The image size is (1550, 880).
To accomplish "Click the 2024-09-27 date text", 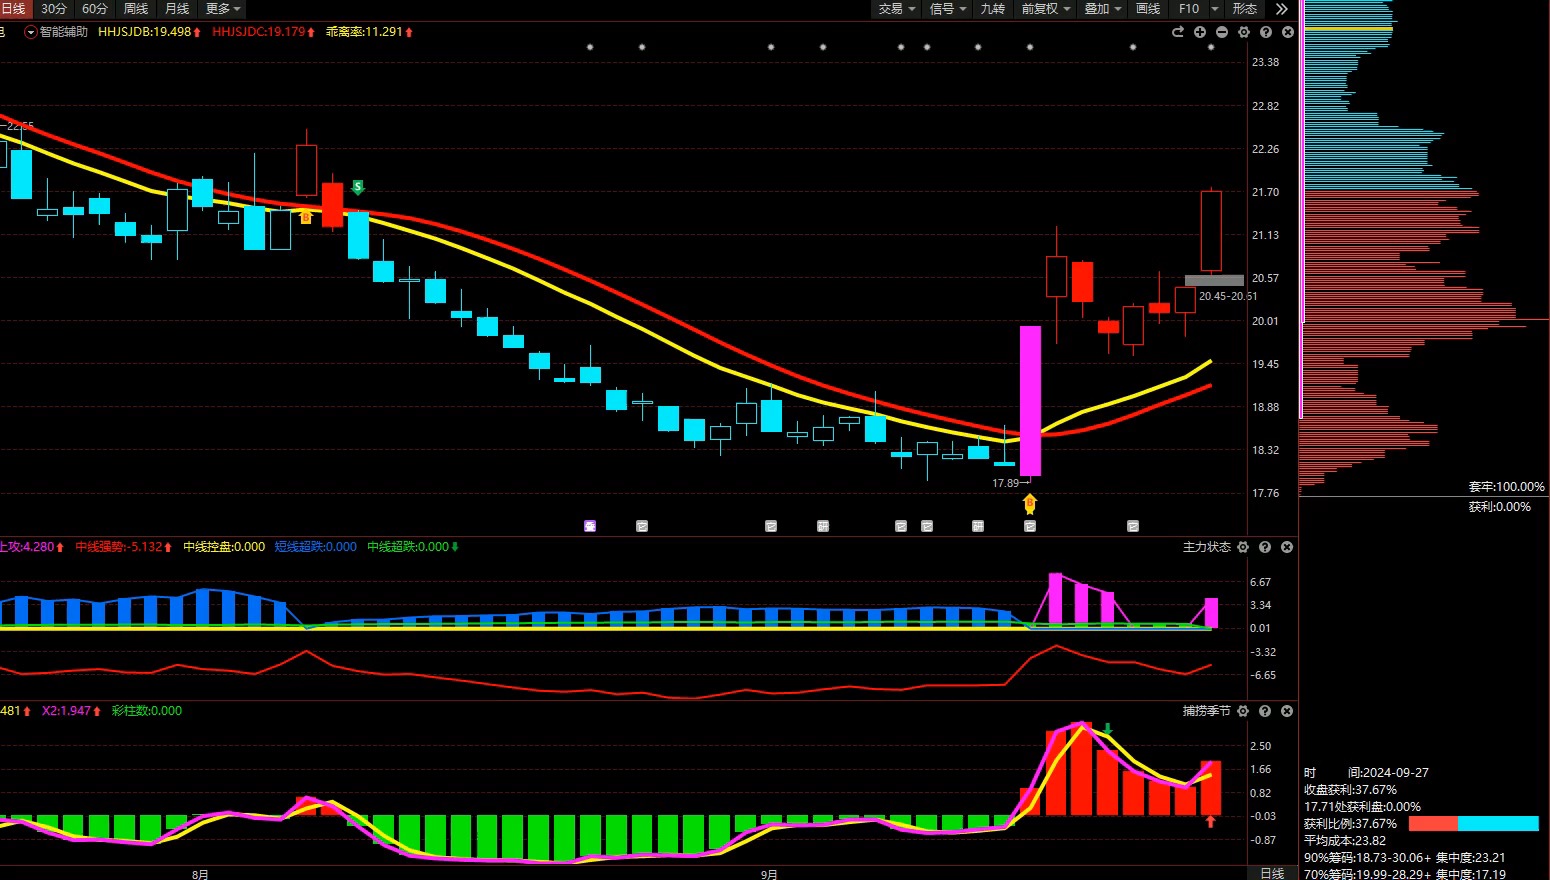I will coord(1394,773).
